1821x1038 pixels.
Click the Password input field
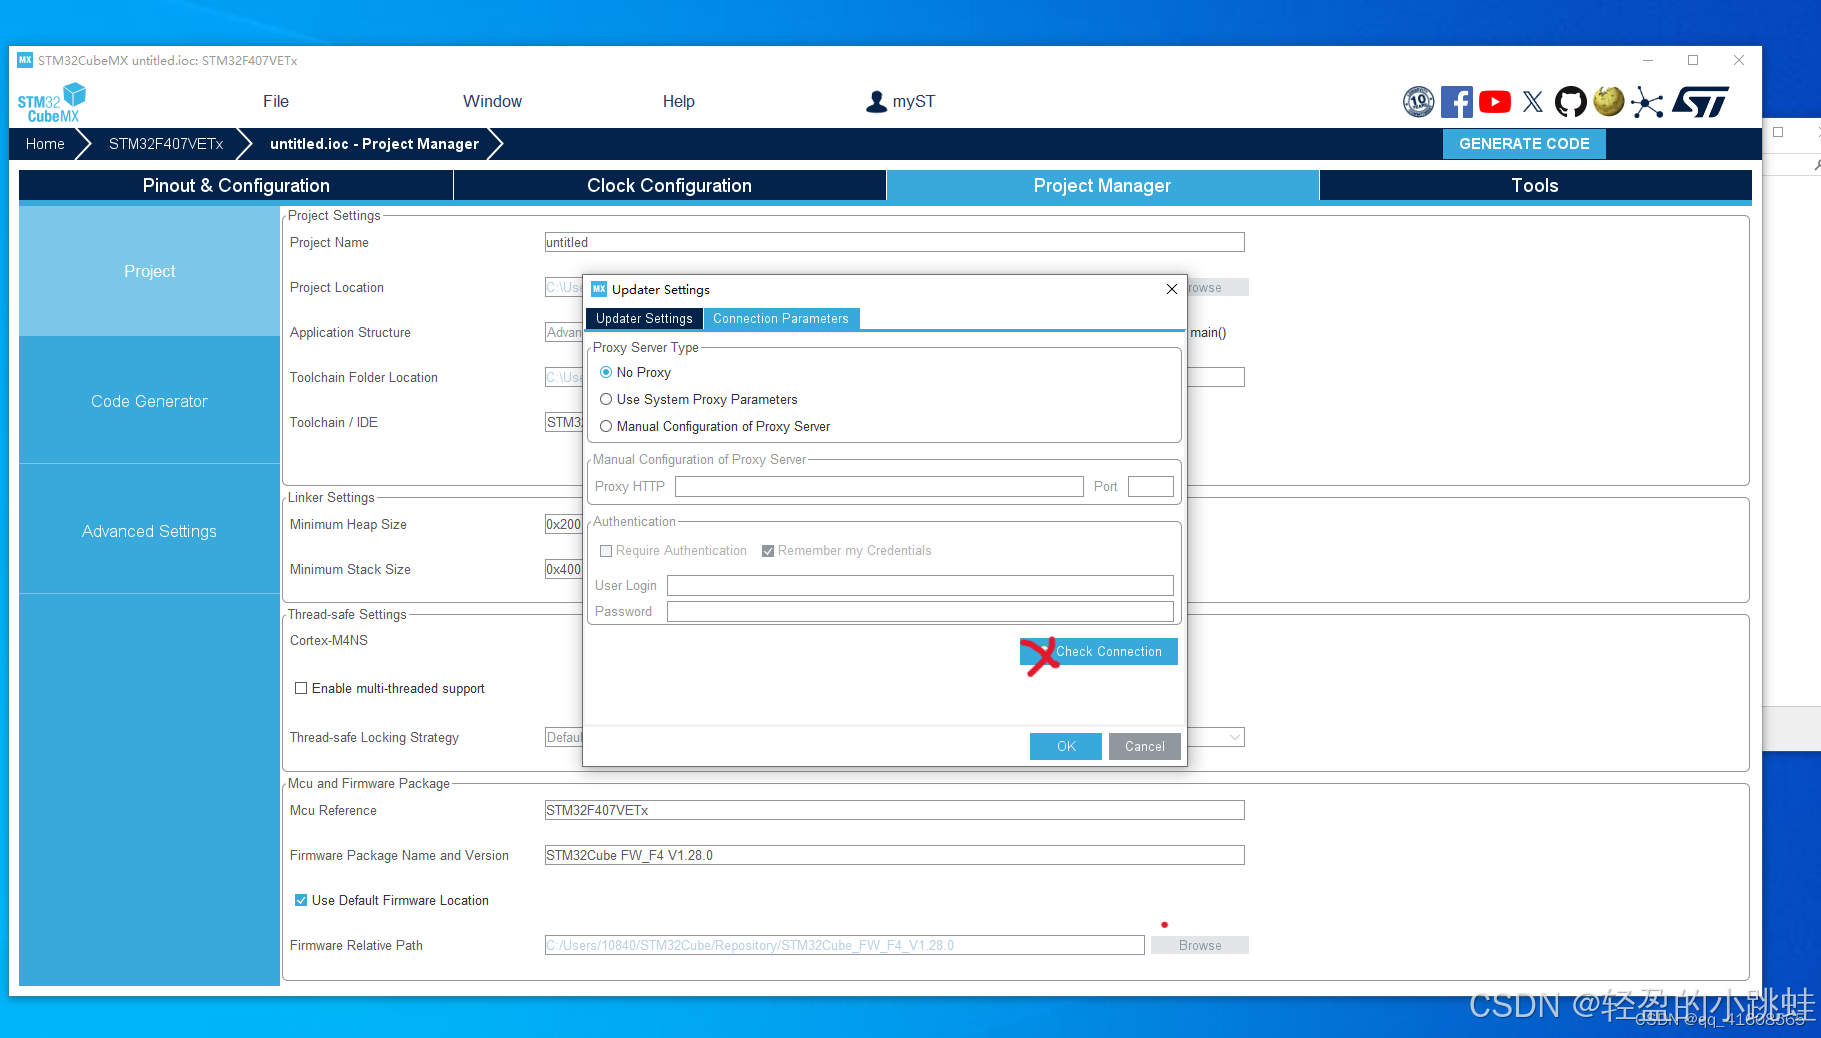click(920, 611)
